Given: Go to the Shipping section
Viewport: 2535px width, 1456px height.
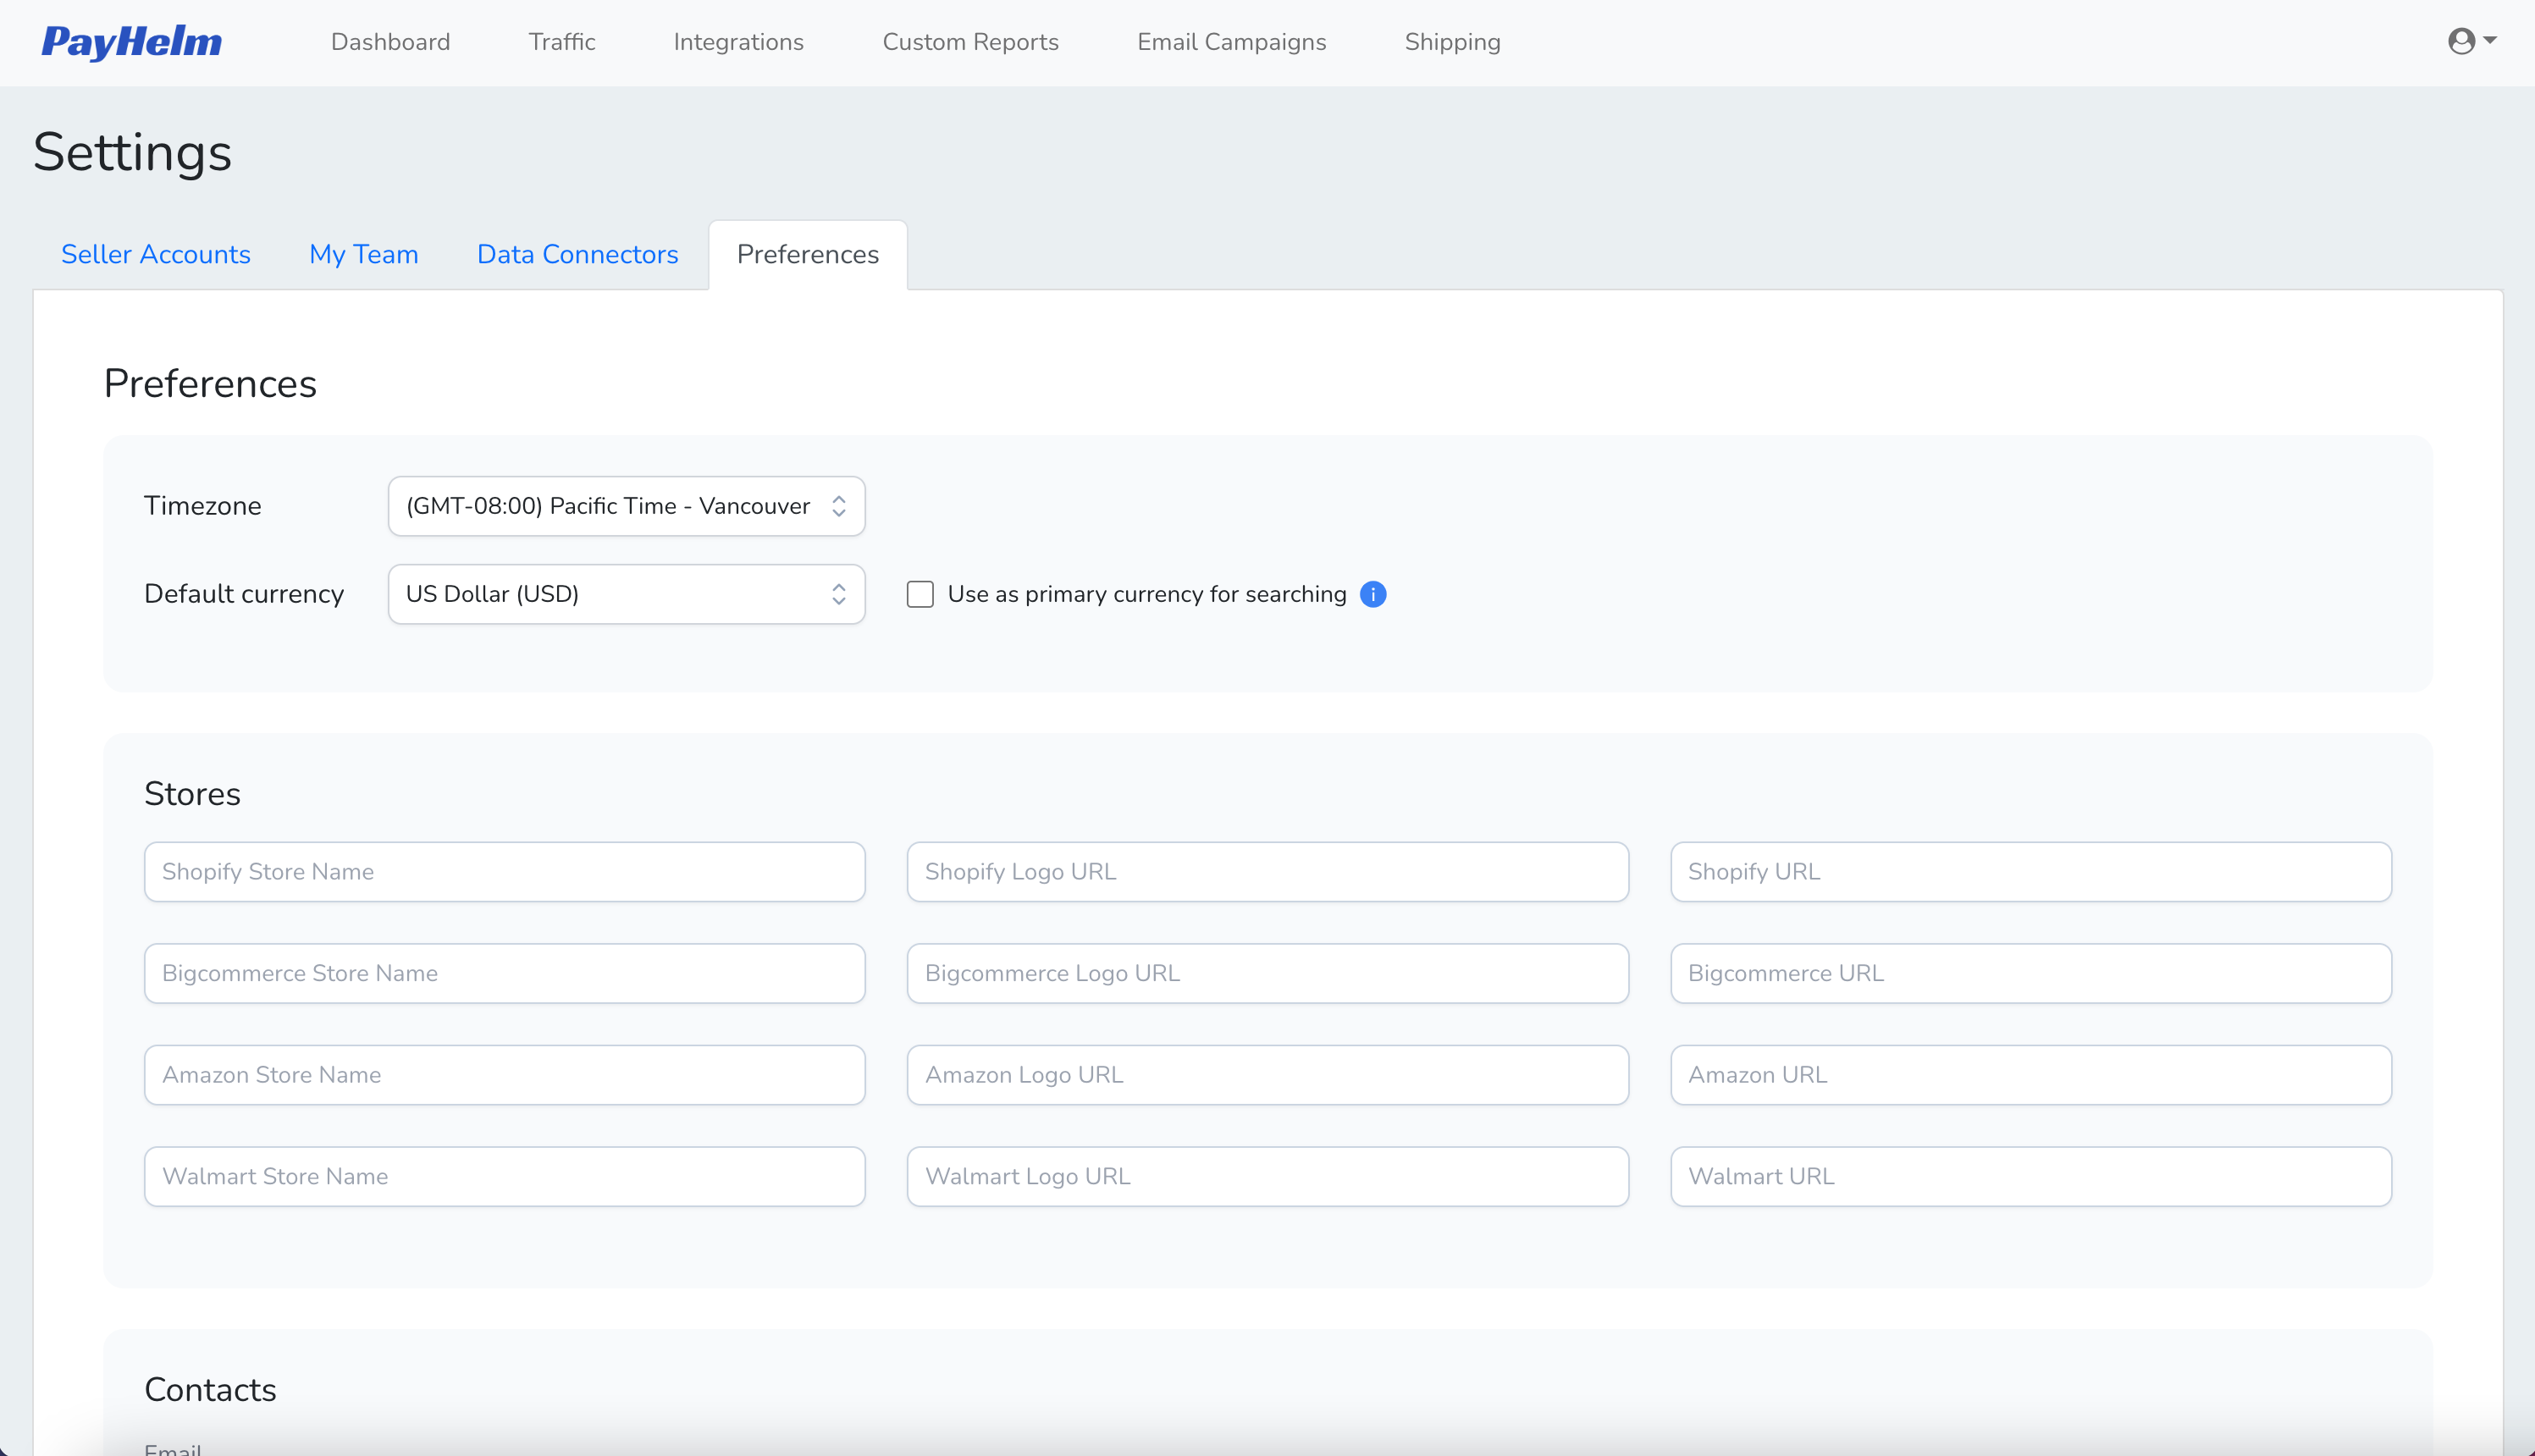Looking at the screenshot, I should [1452, 42].
